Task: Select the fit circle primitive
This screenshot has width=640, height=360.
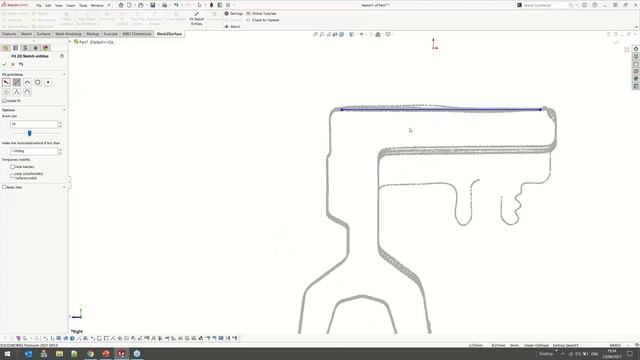Action: coord(38,82)
